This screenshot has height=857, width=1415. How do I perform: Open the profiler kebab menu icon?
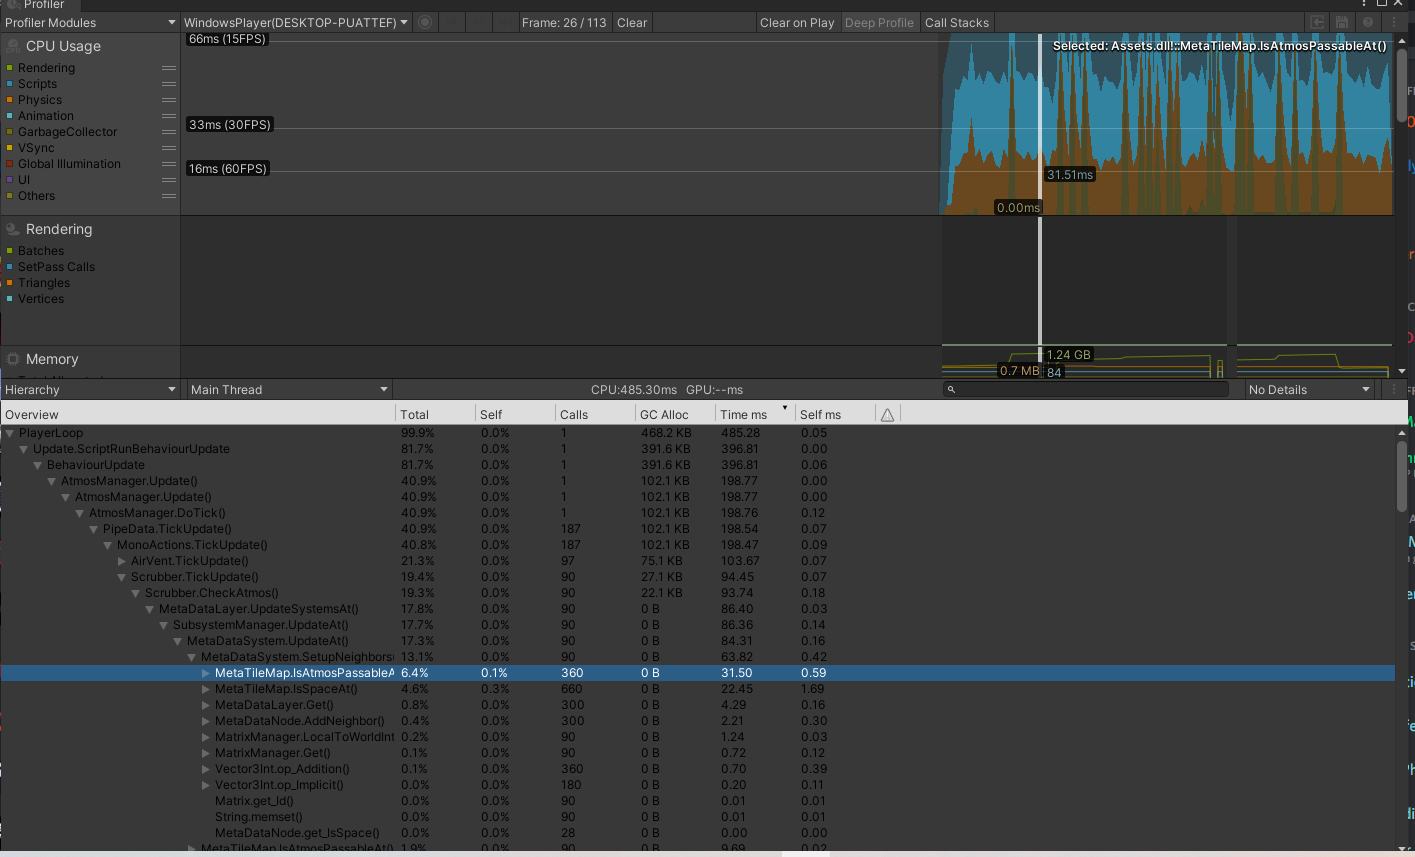coord(1394,22)
